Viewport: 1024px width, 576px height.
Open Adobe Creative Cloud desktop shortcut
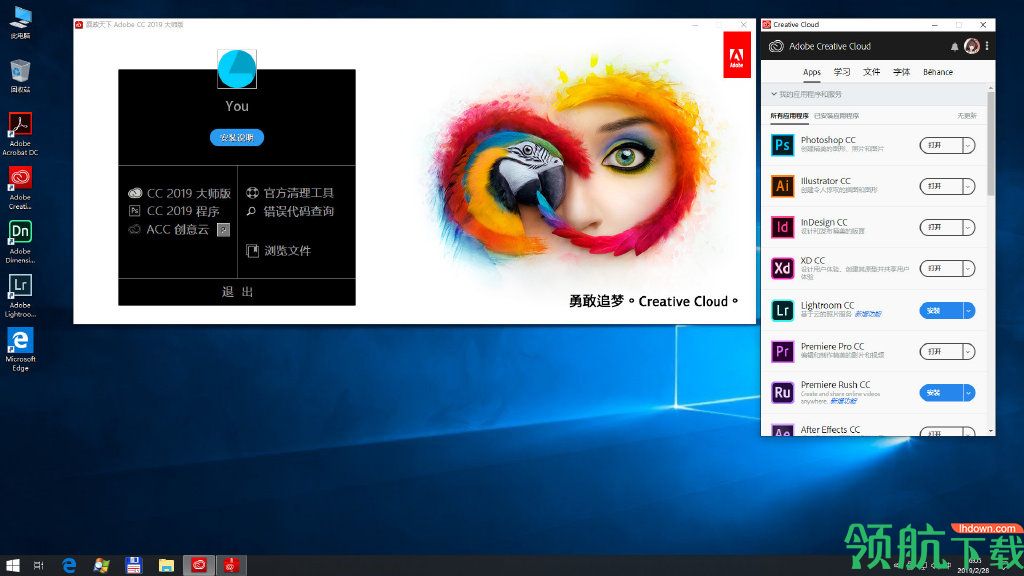[x=20, y=188]
